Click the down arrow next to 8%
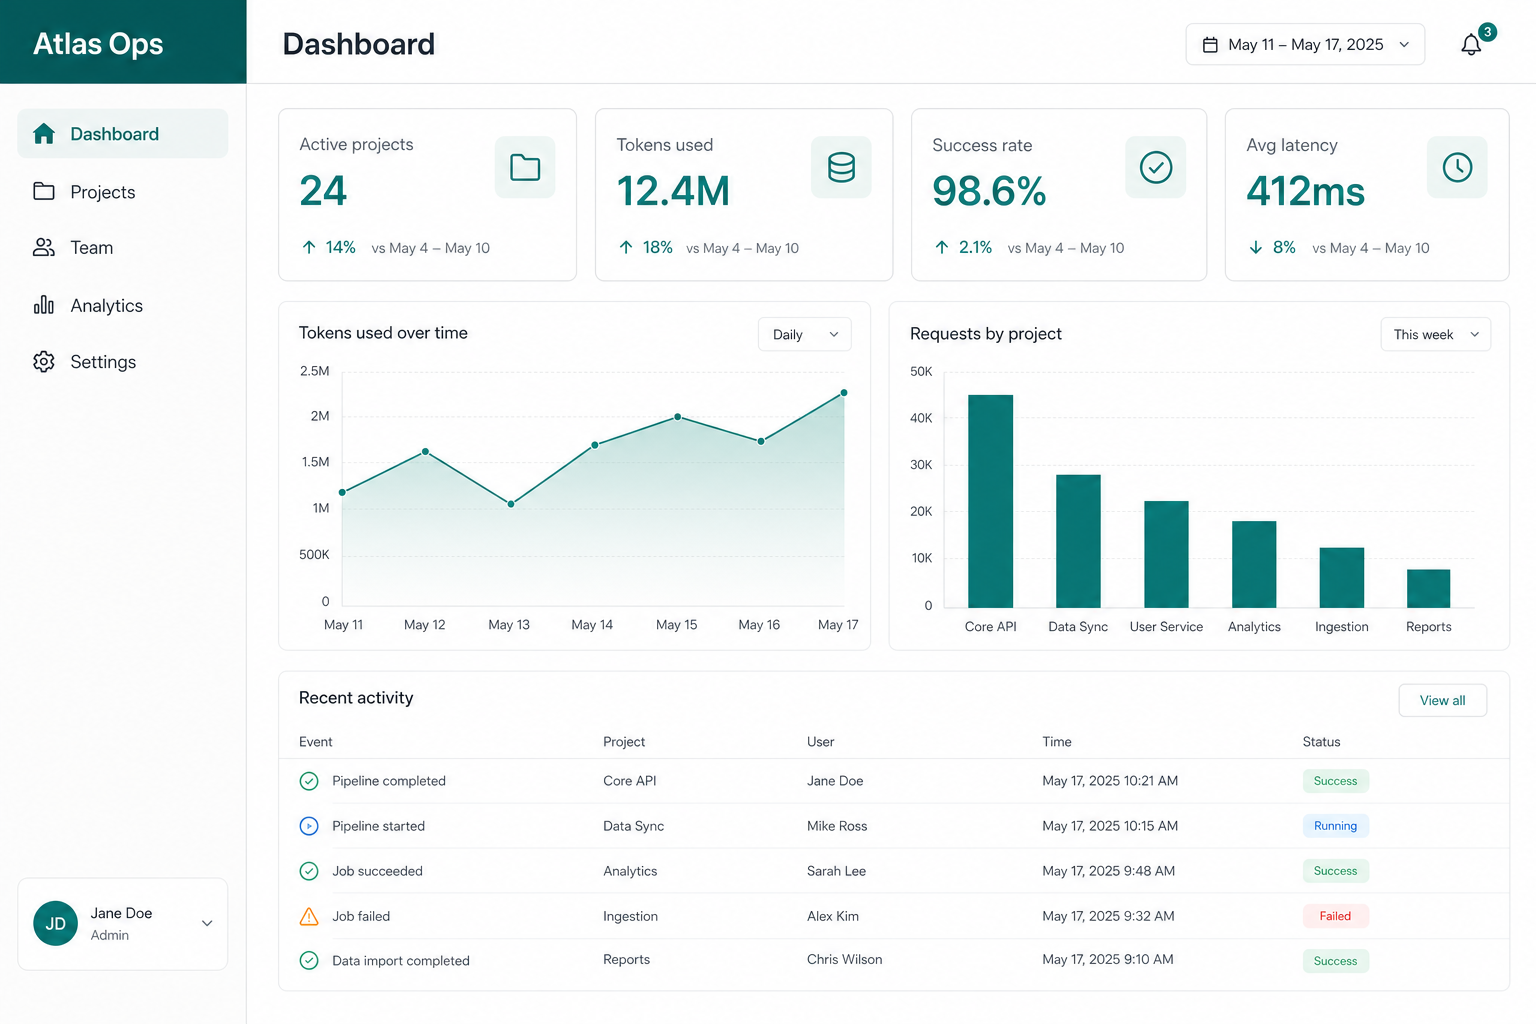 pyautogui.click(x=1256, y=247)
